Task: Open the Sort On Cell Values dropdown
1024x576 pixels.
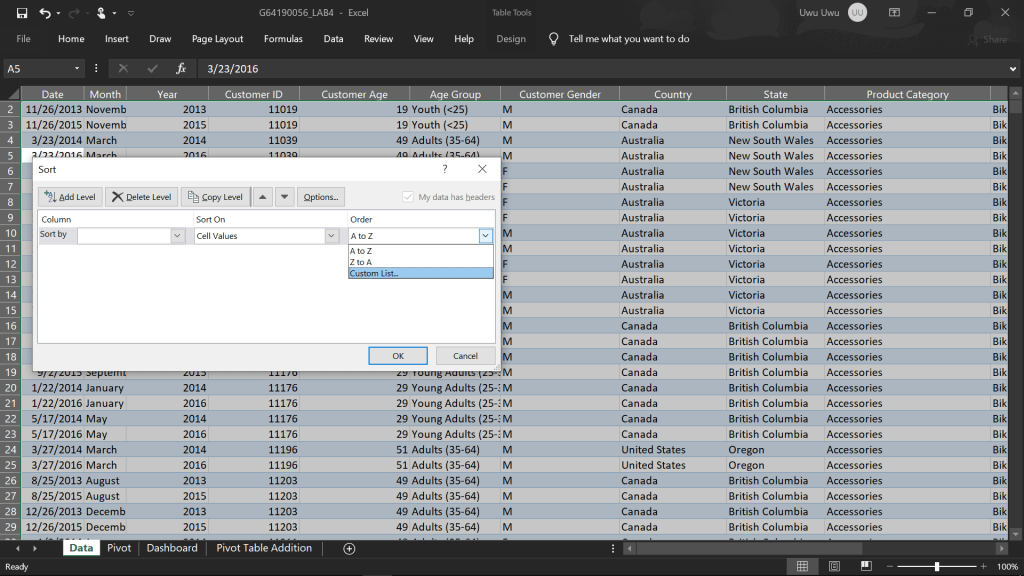Action: click(332, 236)
